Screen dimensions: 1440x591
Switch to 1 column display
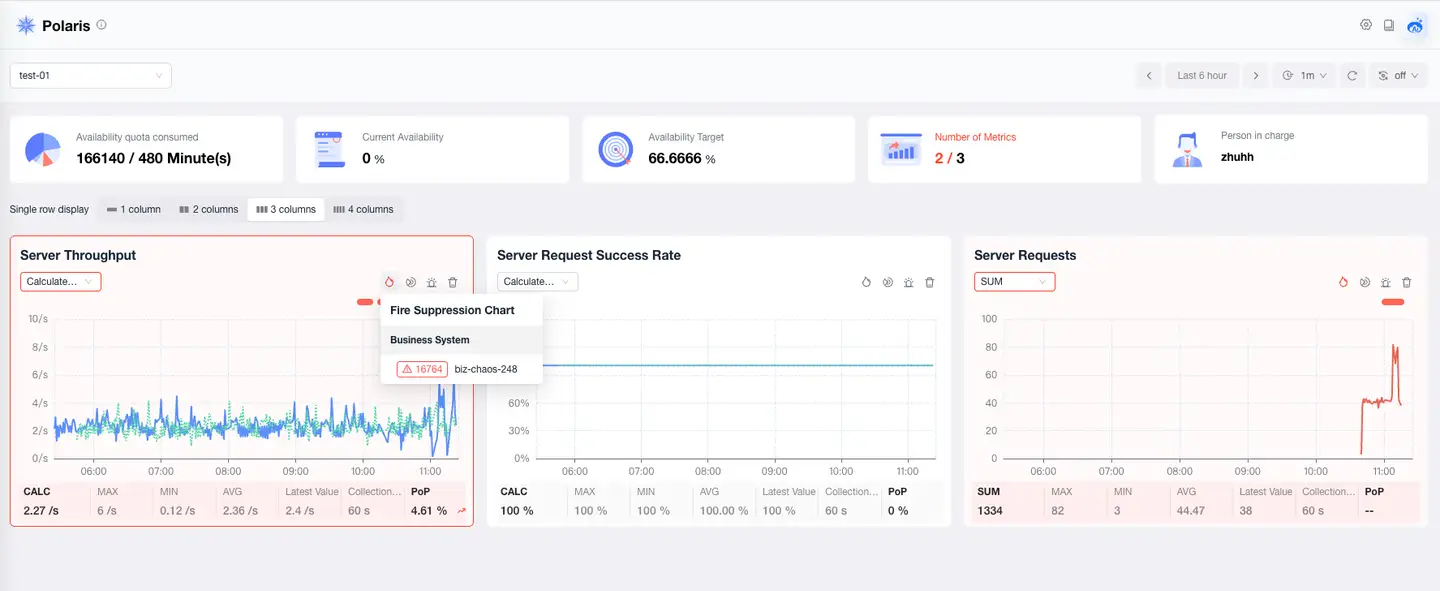(134, 210)
